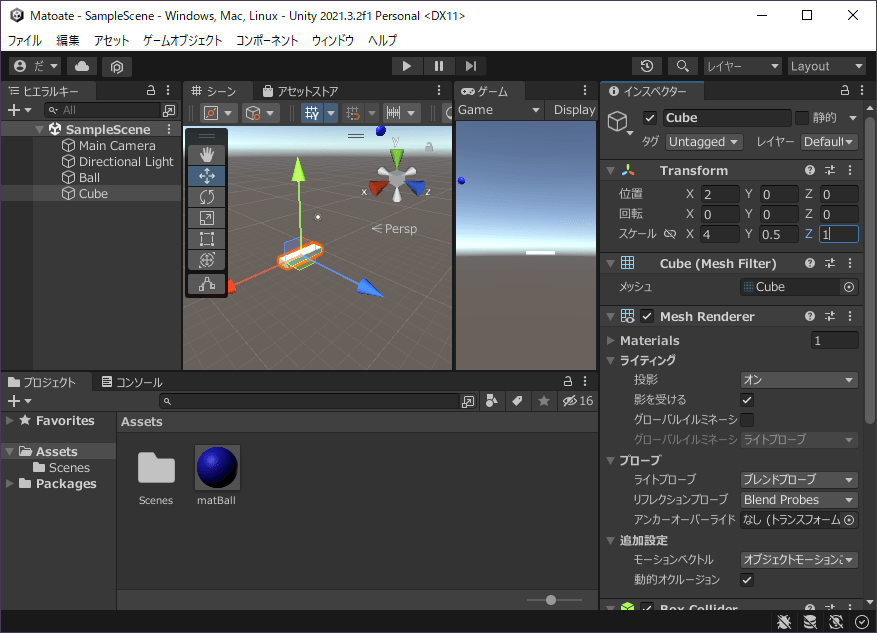Toggle Mesh Renderer enabled checkbox

tap(647, 316)
